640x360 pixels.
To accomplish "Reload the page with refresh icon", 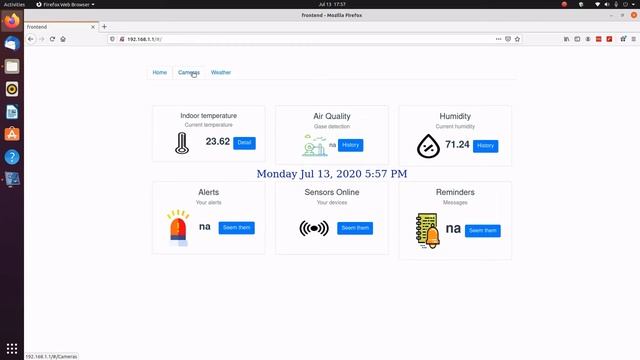I will (x=52, y=39).
